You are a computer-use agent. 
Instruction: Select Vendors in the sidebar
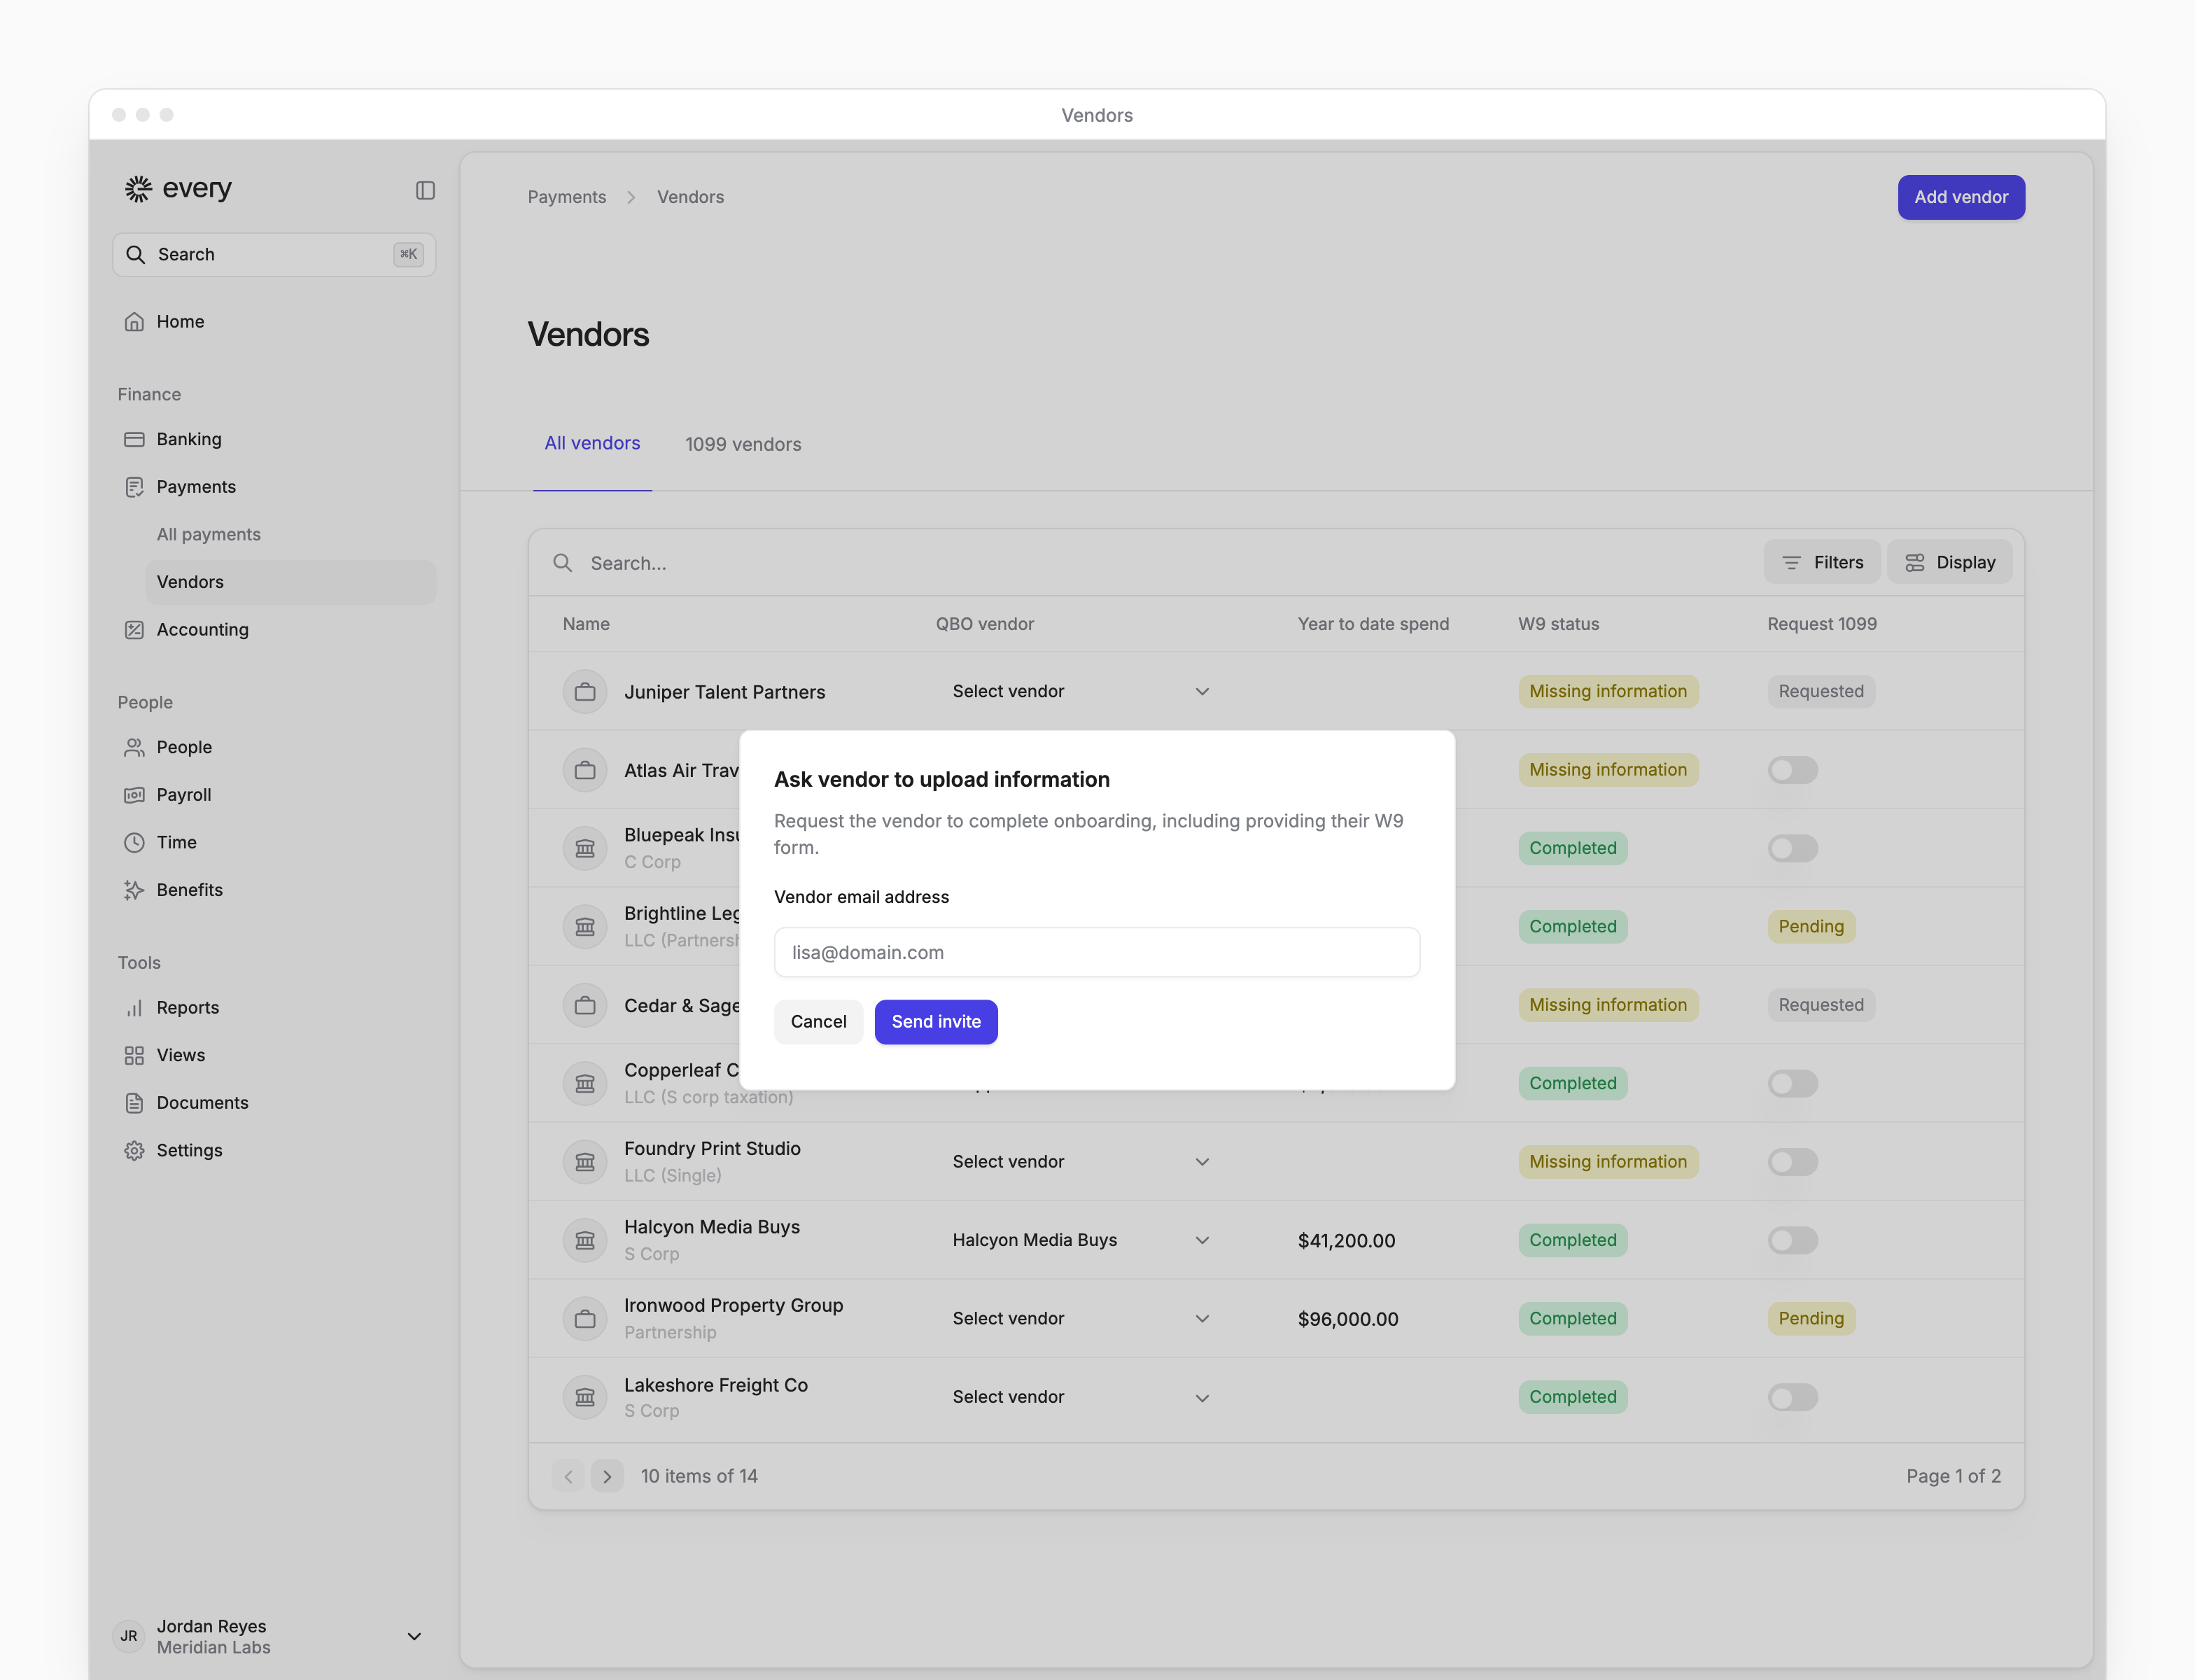(291, 582)
